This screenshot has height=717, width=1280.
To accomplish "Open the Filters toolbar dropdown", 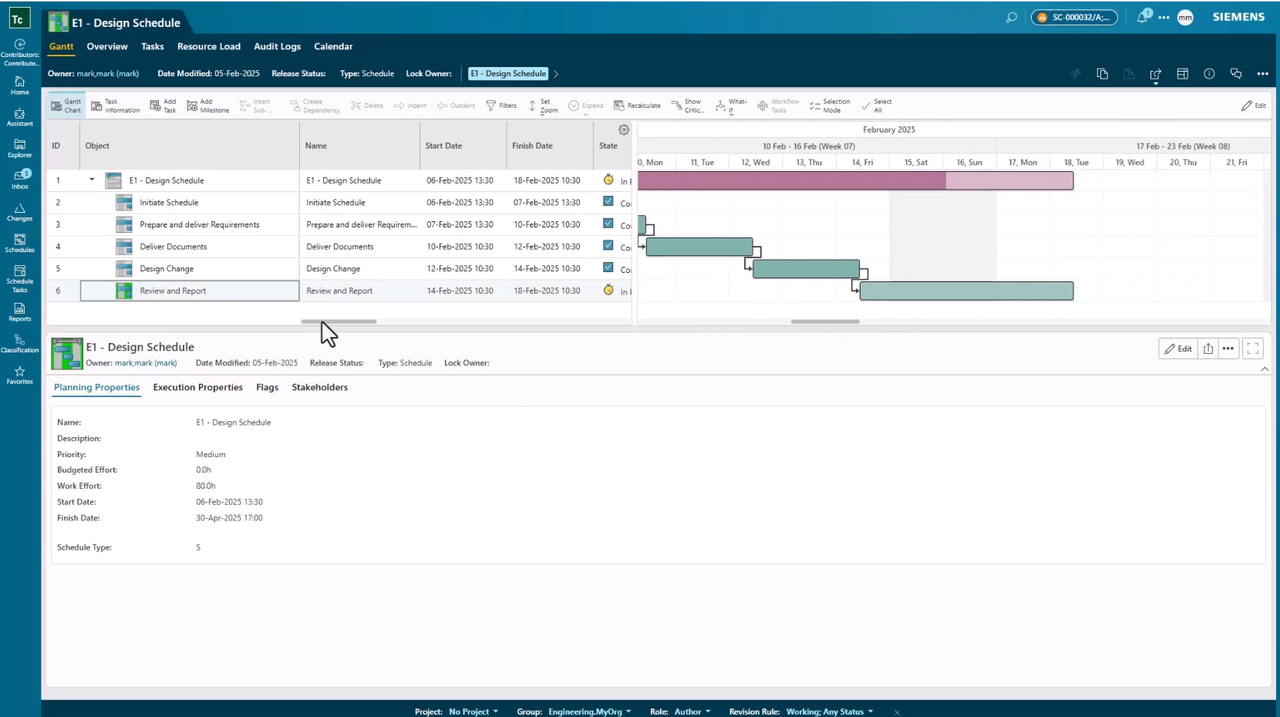I will pyautogui.click(x=501, y=105).
